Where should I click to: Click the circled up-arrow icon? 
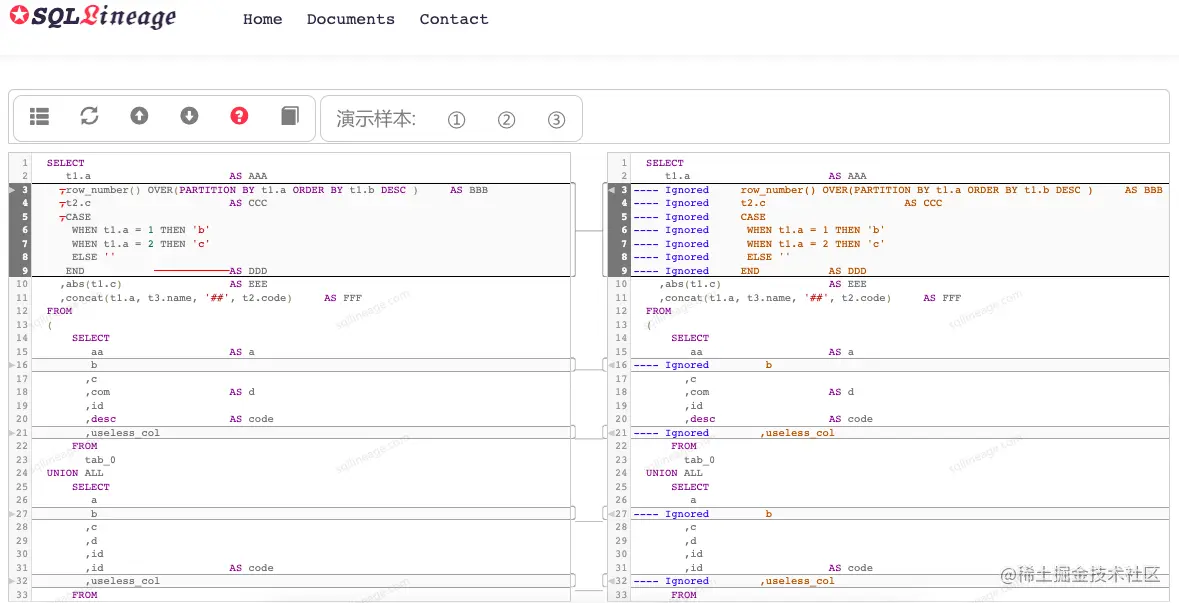tap(139, 116)
